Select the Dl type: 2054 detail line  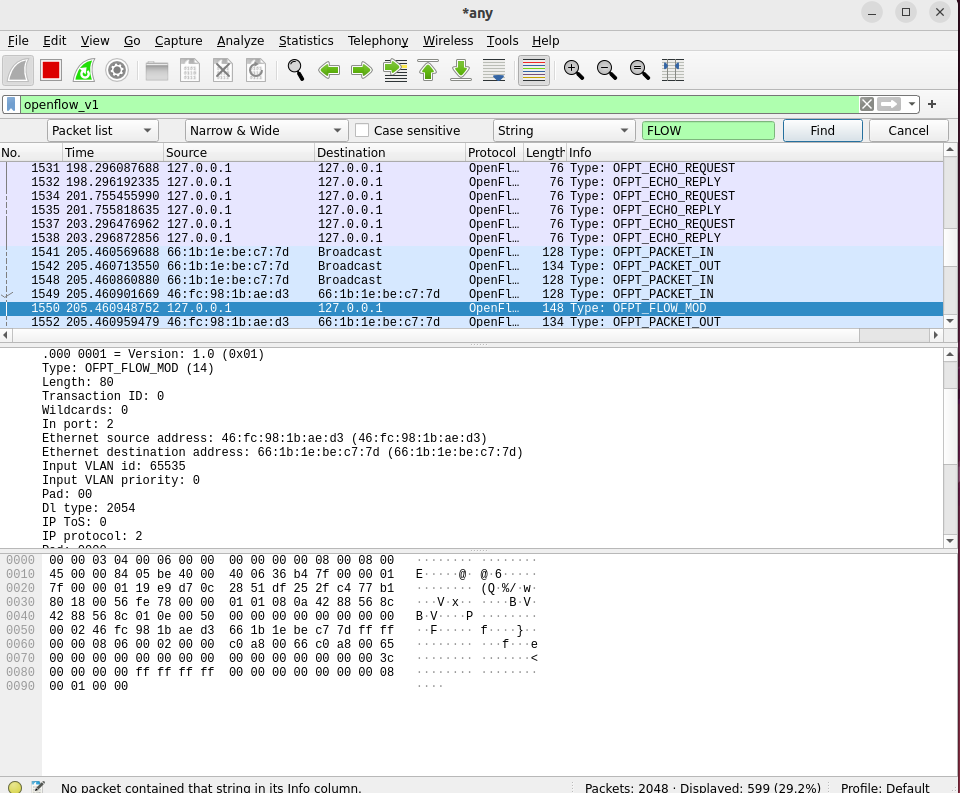(88, 508)
